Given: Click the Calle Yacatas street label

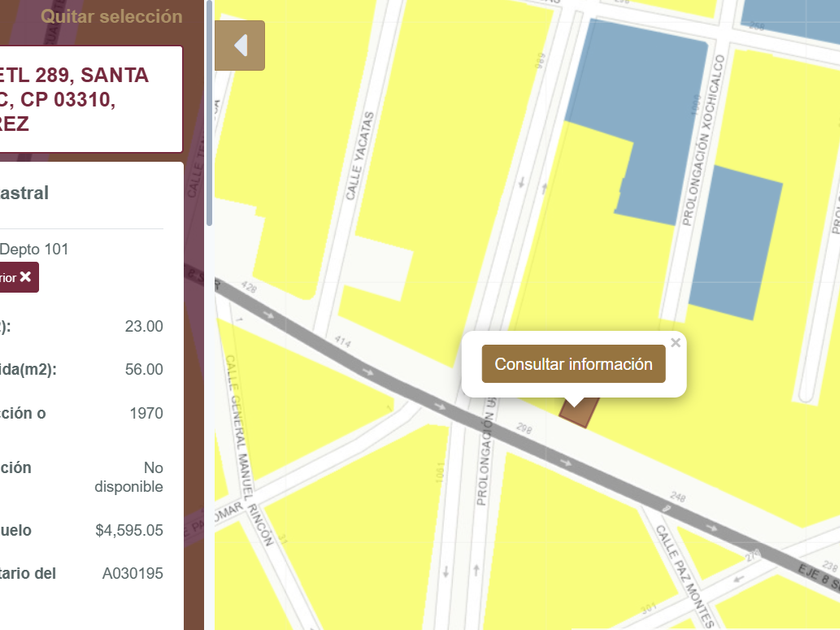Looking at the screenshot, I should pos(359,156).
